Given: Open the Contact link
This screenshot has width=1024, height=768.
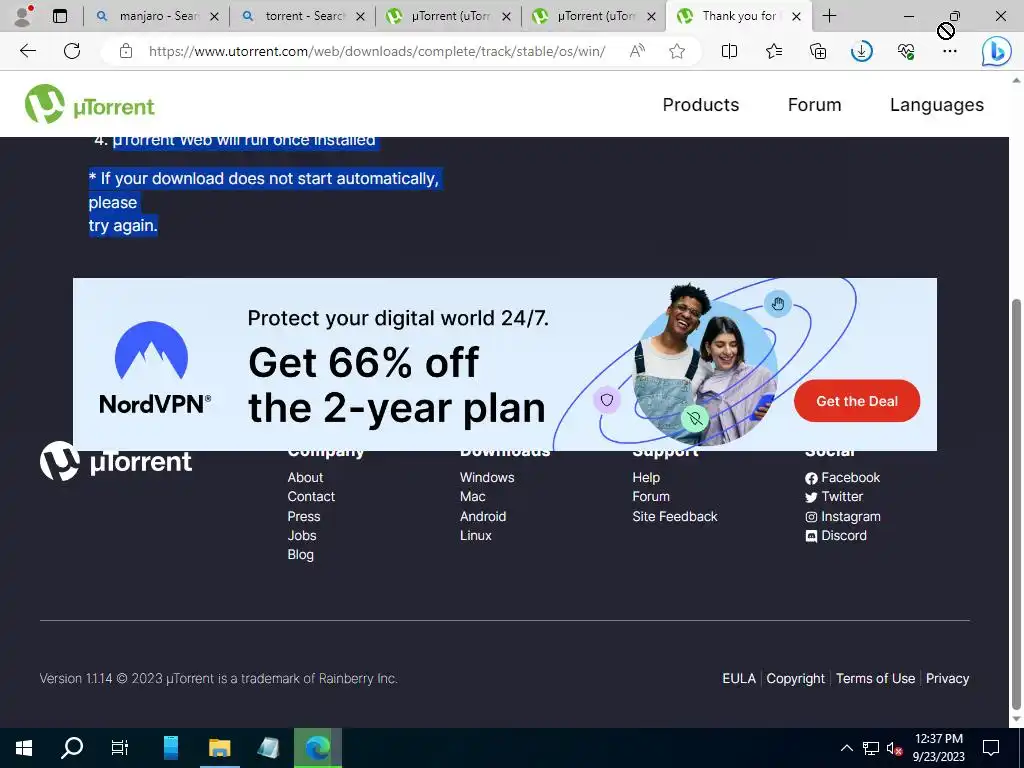Looking at the screenshot, I should [311, 496].
